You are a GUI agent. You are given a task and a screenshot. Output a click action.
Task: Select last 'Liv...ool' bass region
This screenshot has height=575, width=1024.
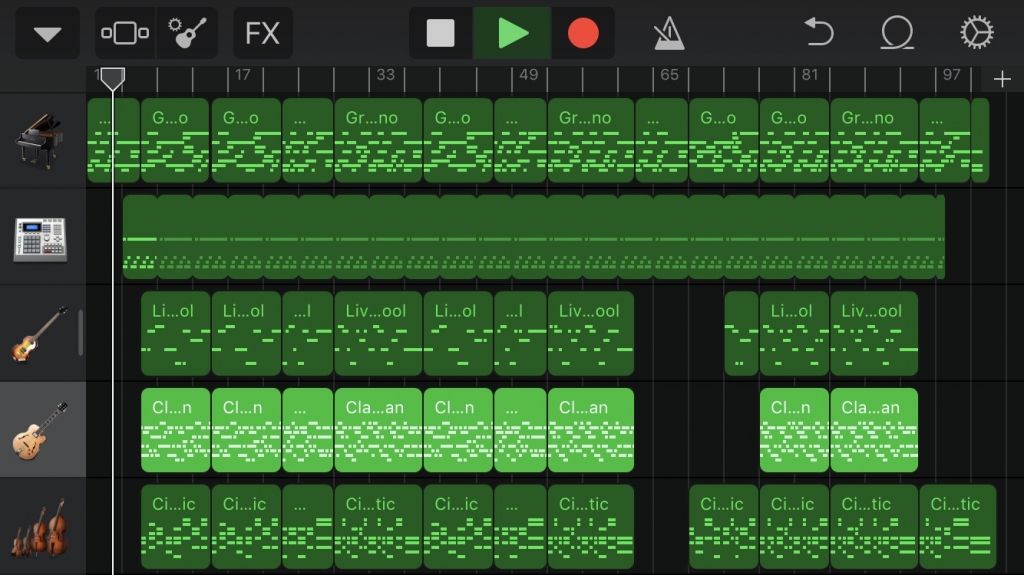click(x=874, y=333)
